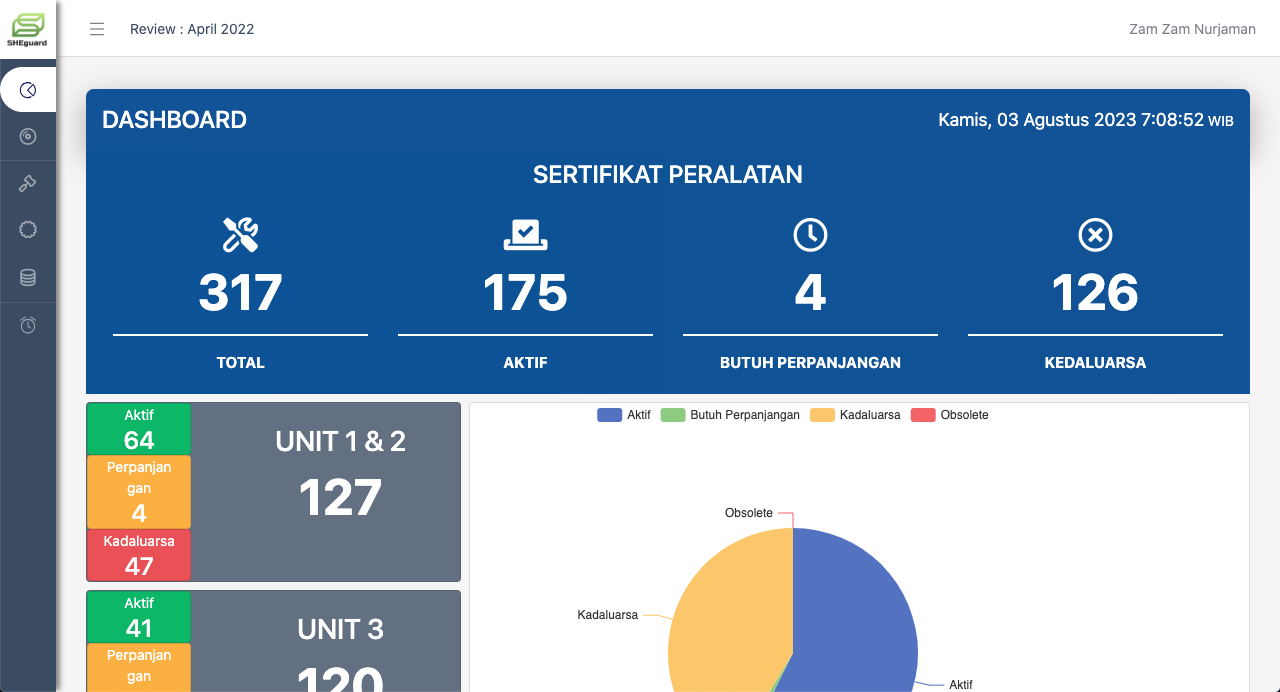Click the red Kadaluarsa 47 box
Image resolution: width=1280 pixels, height=692 pixels.
(x=139, y=555)
